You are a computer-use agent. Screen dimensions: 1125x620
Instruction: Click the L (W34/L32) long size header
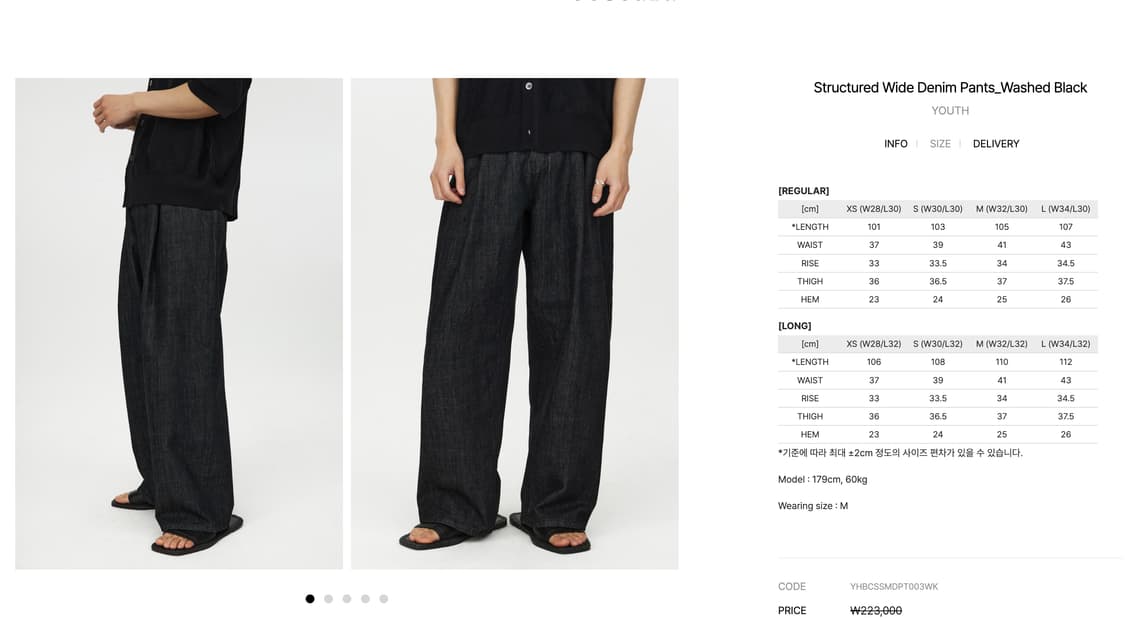tap(1065, 344)
